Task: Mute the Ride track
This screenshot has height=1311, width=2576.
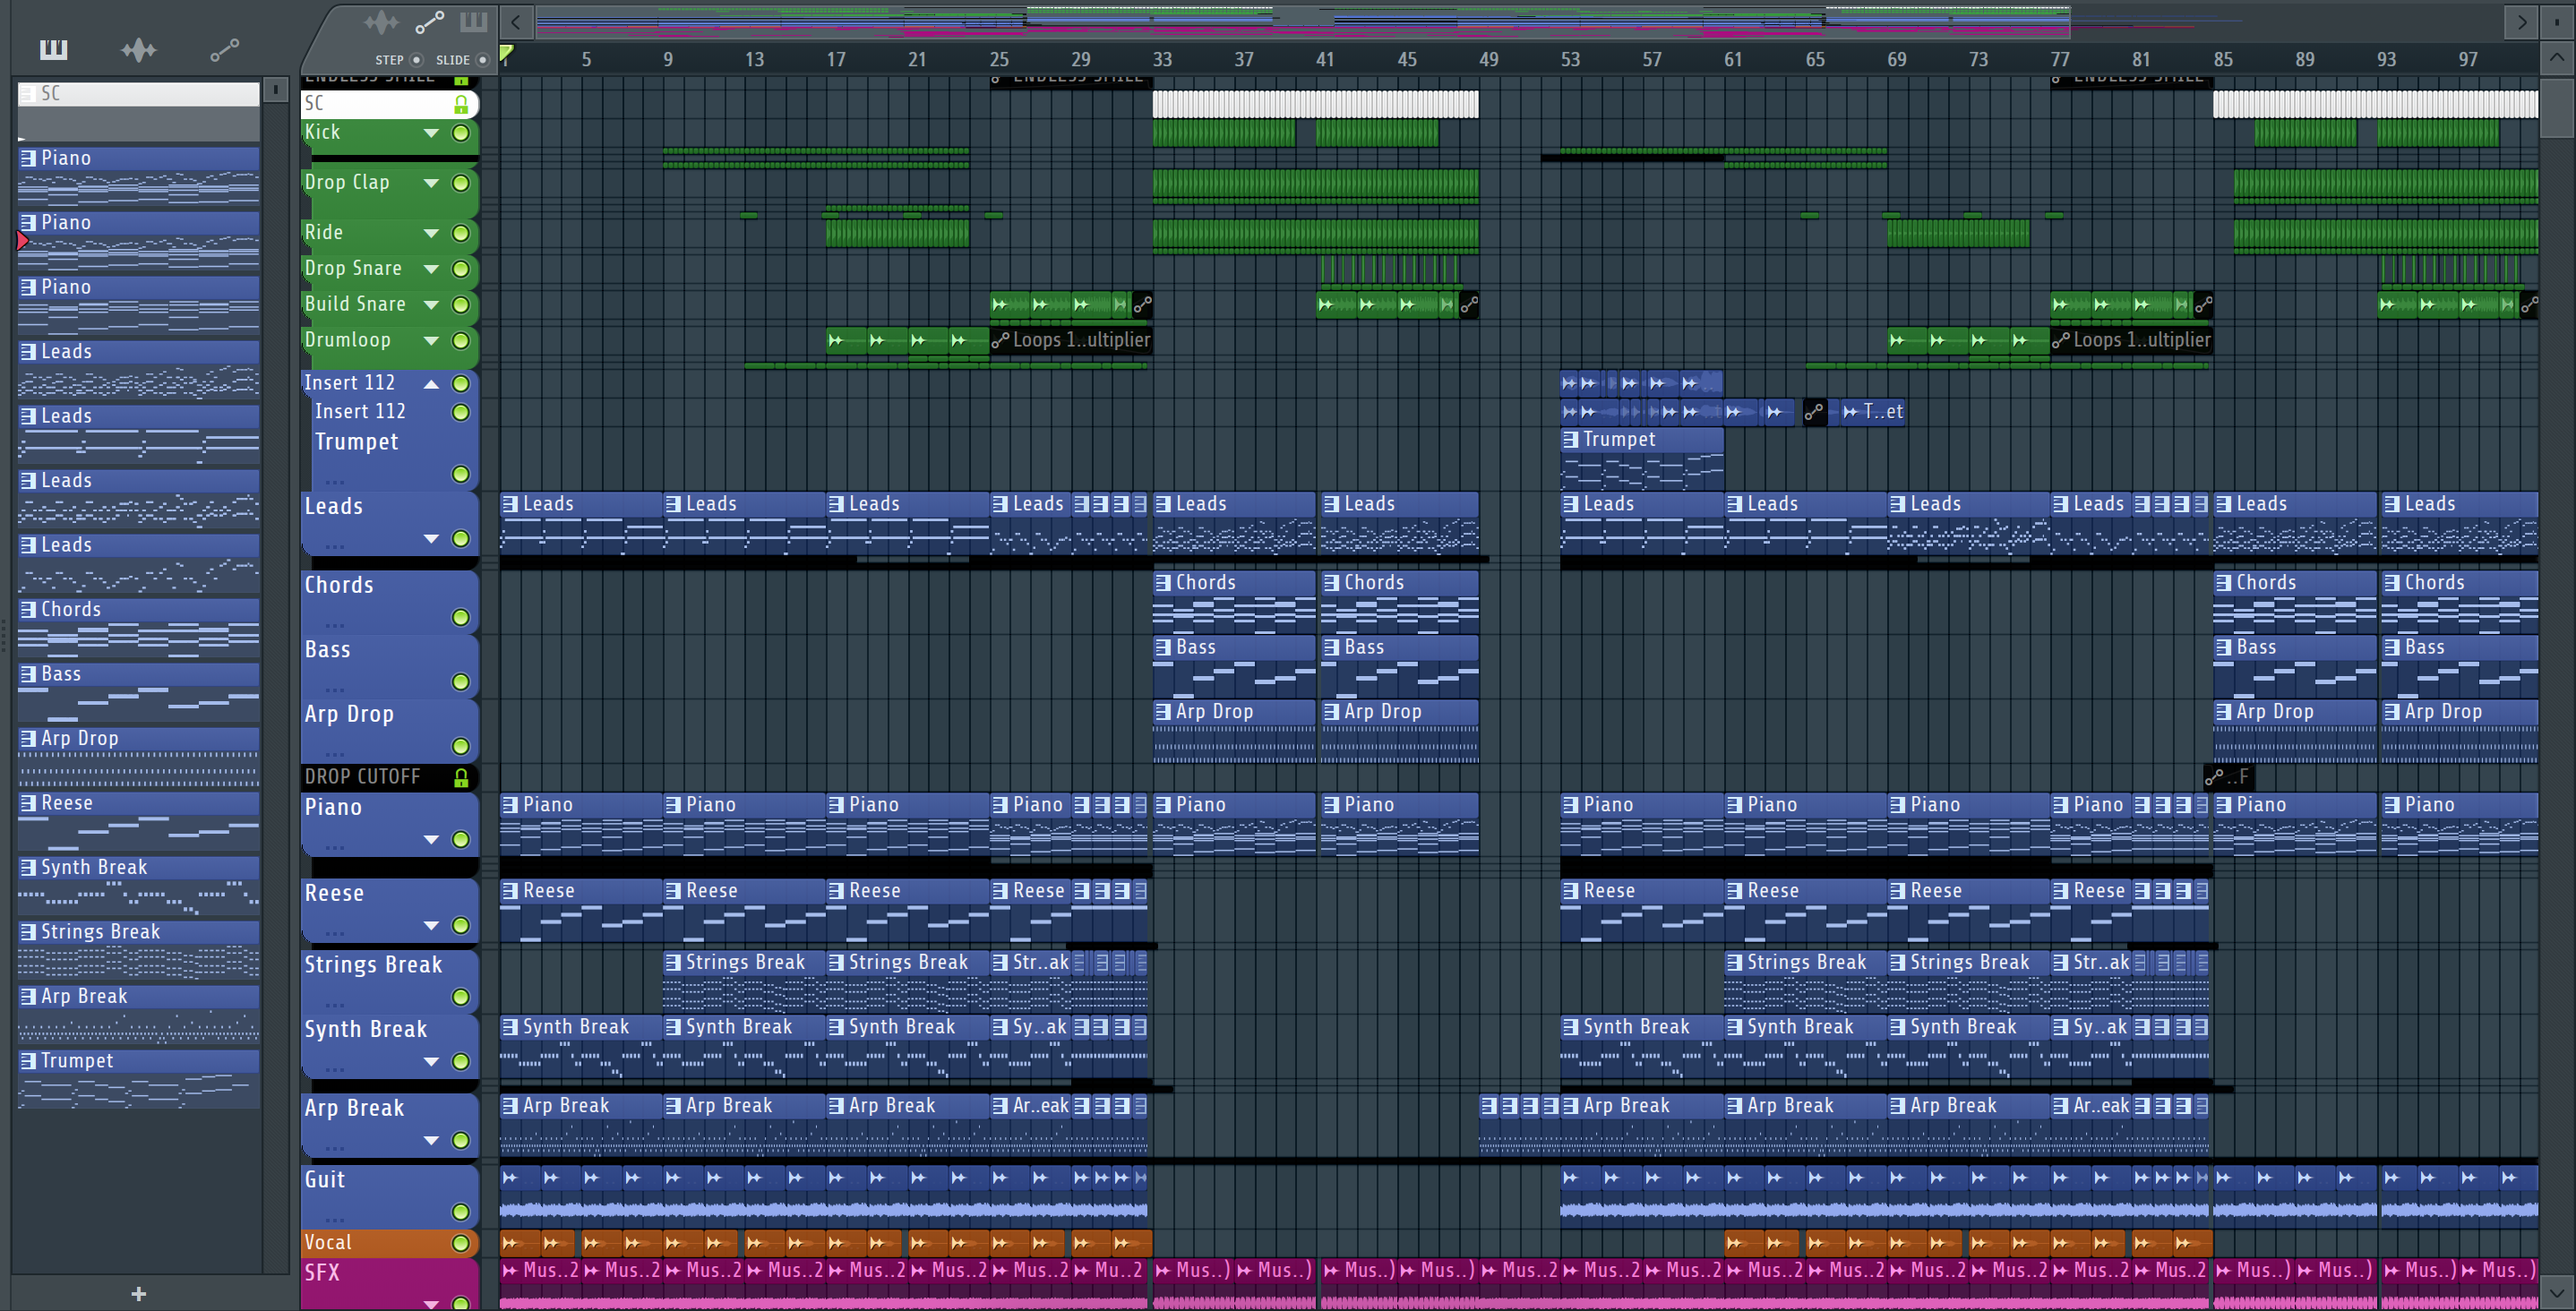Action: click(x=461, y=233)
